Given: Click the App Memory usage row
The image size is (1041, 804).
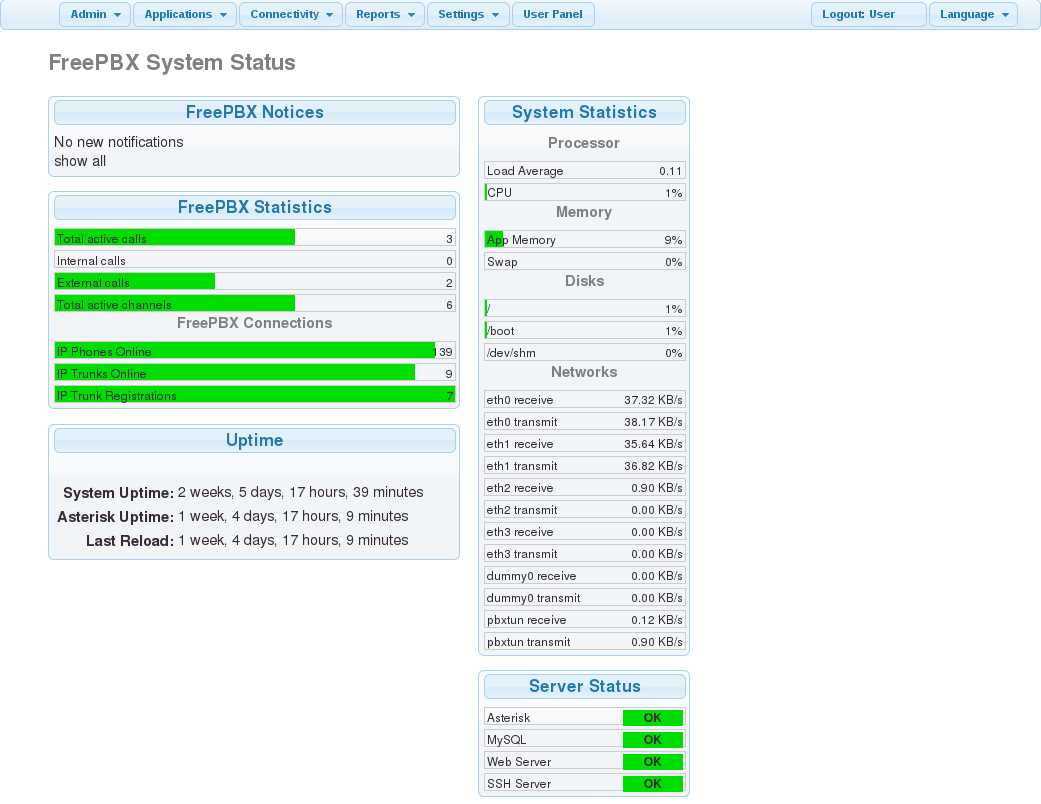Looking at the screenshot, I should click(x=584, y=240).
